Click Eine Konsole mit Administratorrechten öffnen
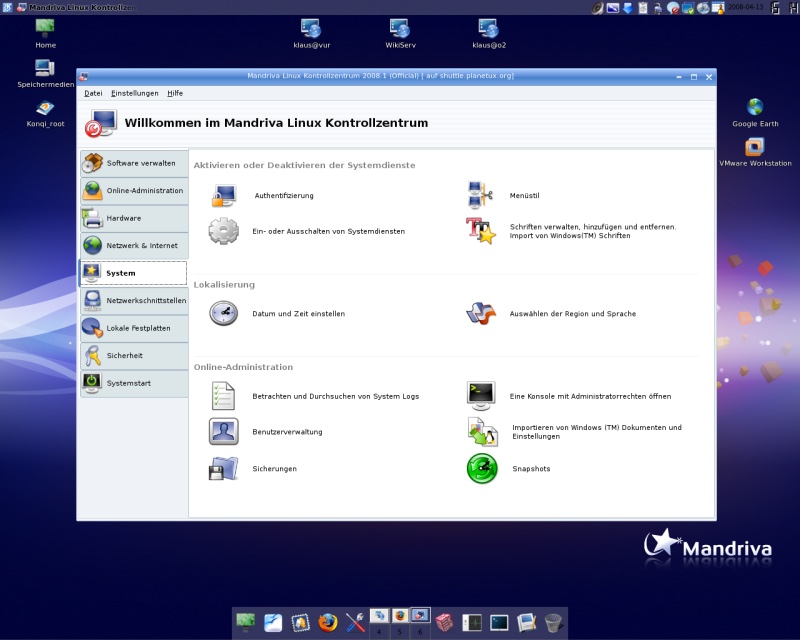The image size is (800, 640). pos(590,397)
